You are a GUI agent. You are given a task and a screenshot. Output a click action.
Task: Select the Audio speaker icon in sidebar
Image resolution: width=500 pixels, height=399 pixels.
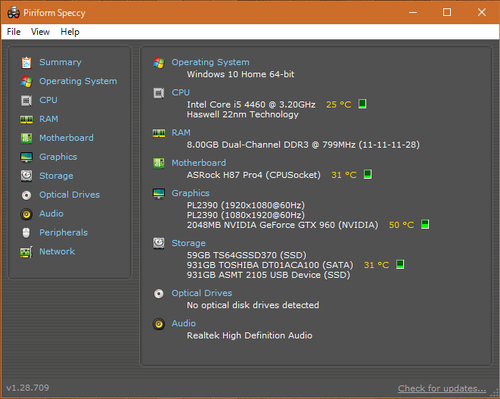tap(26, 214)
